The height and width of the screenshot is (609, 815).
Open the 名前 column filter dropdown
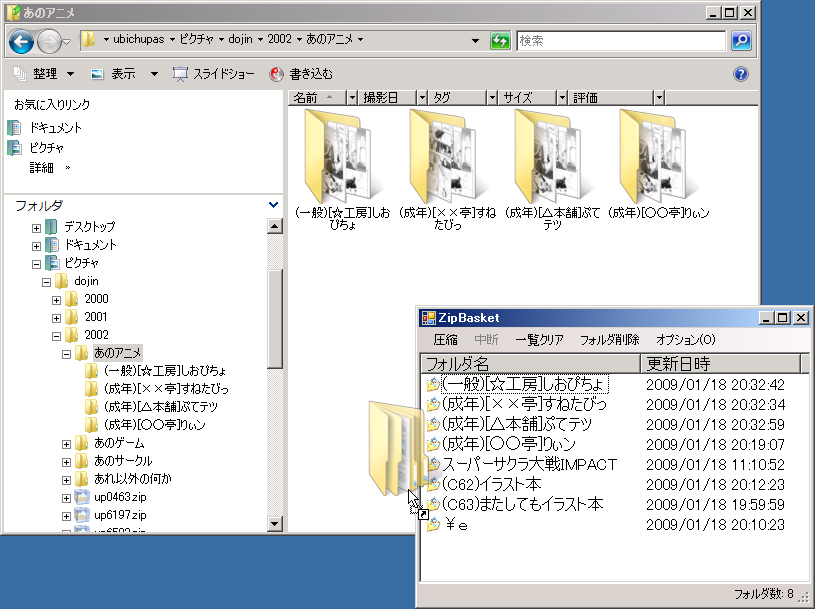[352, 97]
